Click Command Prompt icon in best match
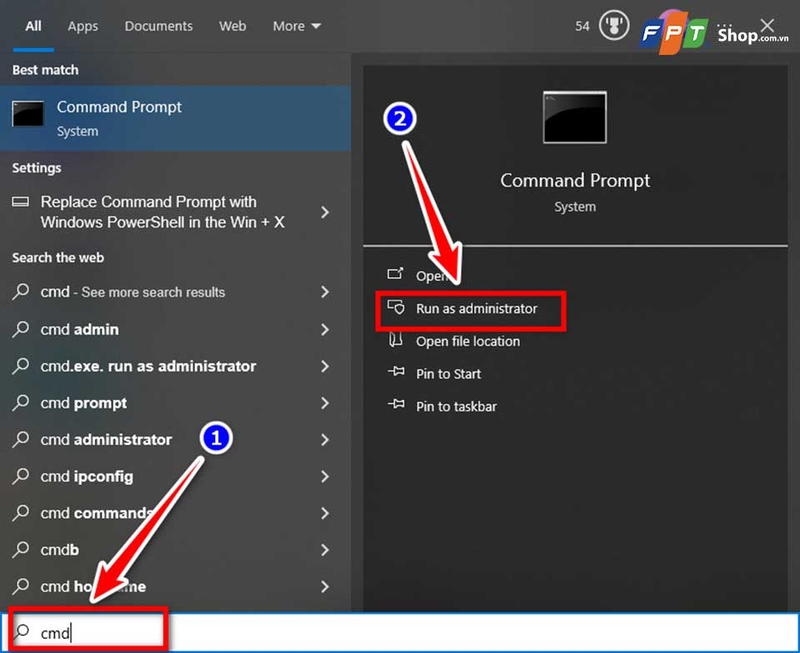Screen dimensions: 800x653 pos(28,113)
